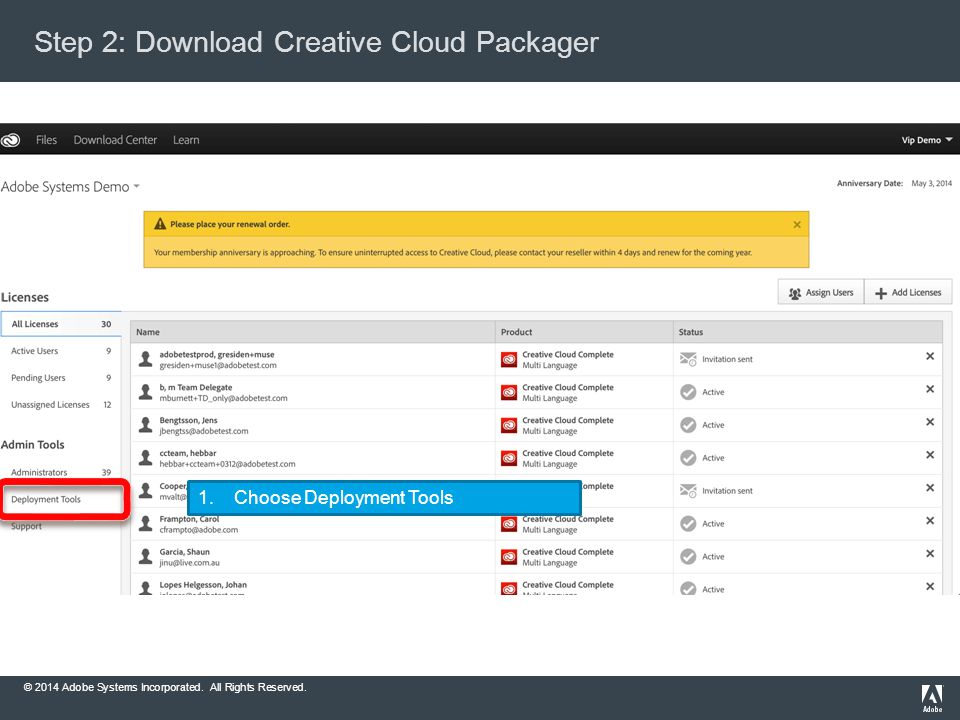Select the Unassigned Licenses filter
Screen dimensions: 960x720
click(61, 405)
